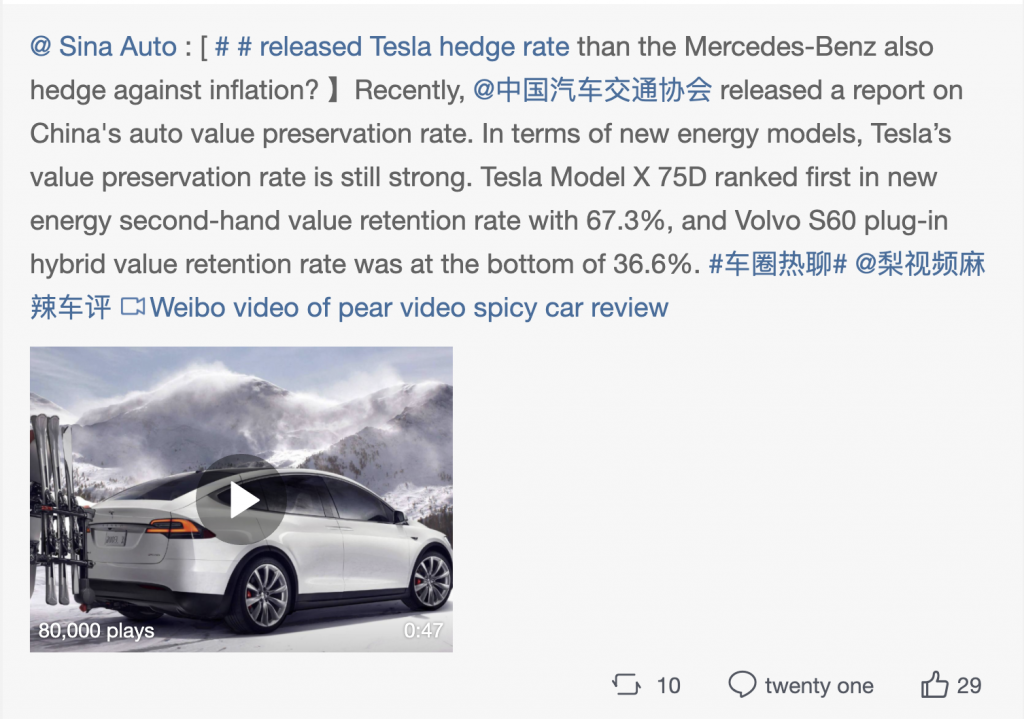The height and width of the screenshot is (719, 1024).
Task: Open comments via speech bubble icon
Action: 742,684
